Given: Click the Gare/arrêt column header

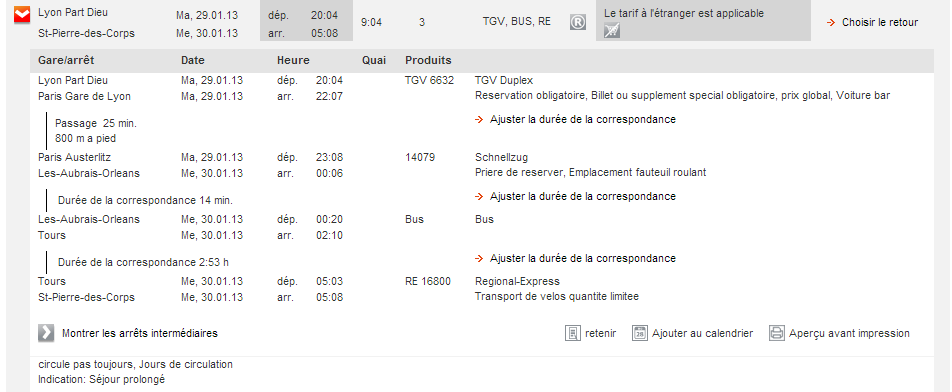Looking at the screenshot, I should pos(66,61).
